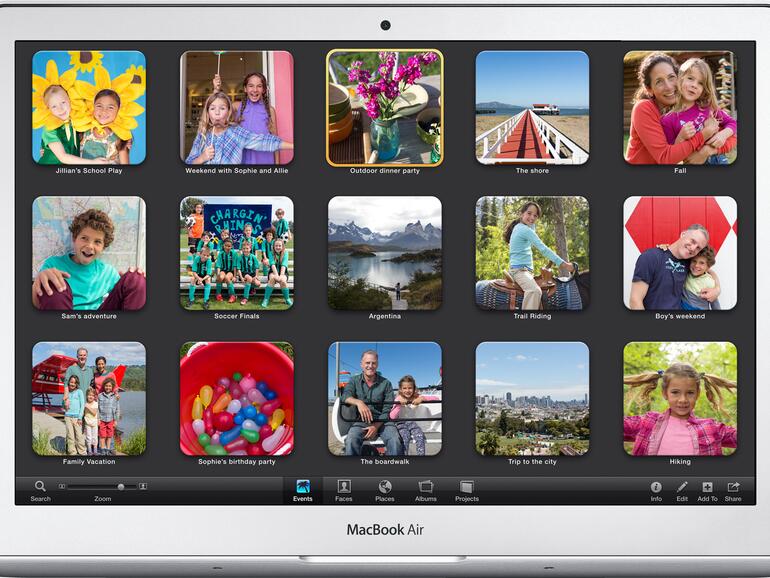770x578 pixels.
Task: Open the Argentina event thumbnail
Action: tap(385, 253)
